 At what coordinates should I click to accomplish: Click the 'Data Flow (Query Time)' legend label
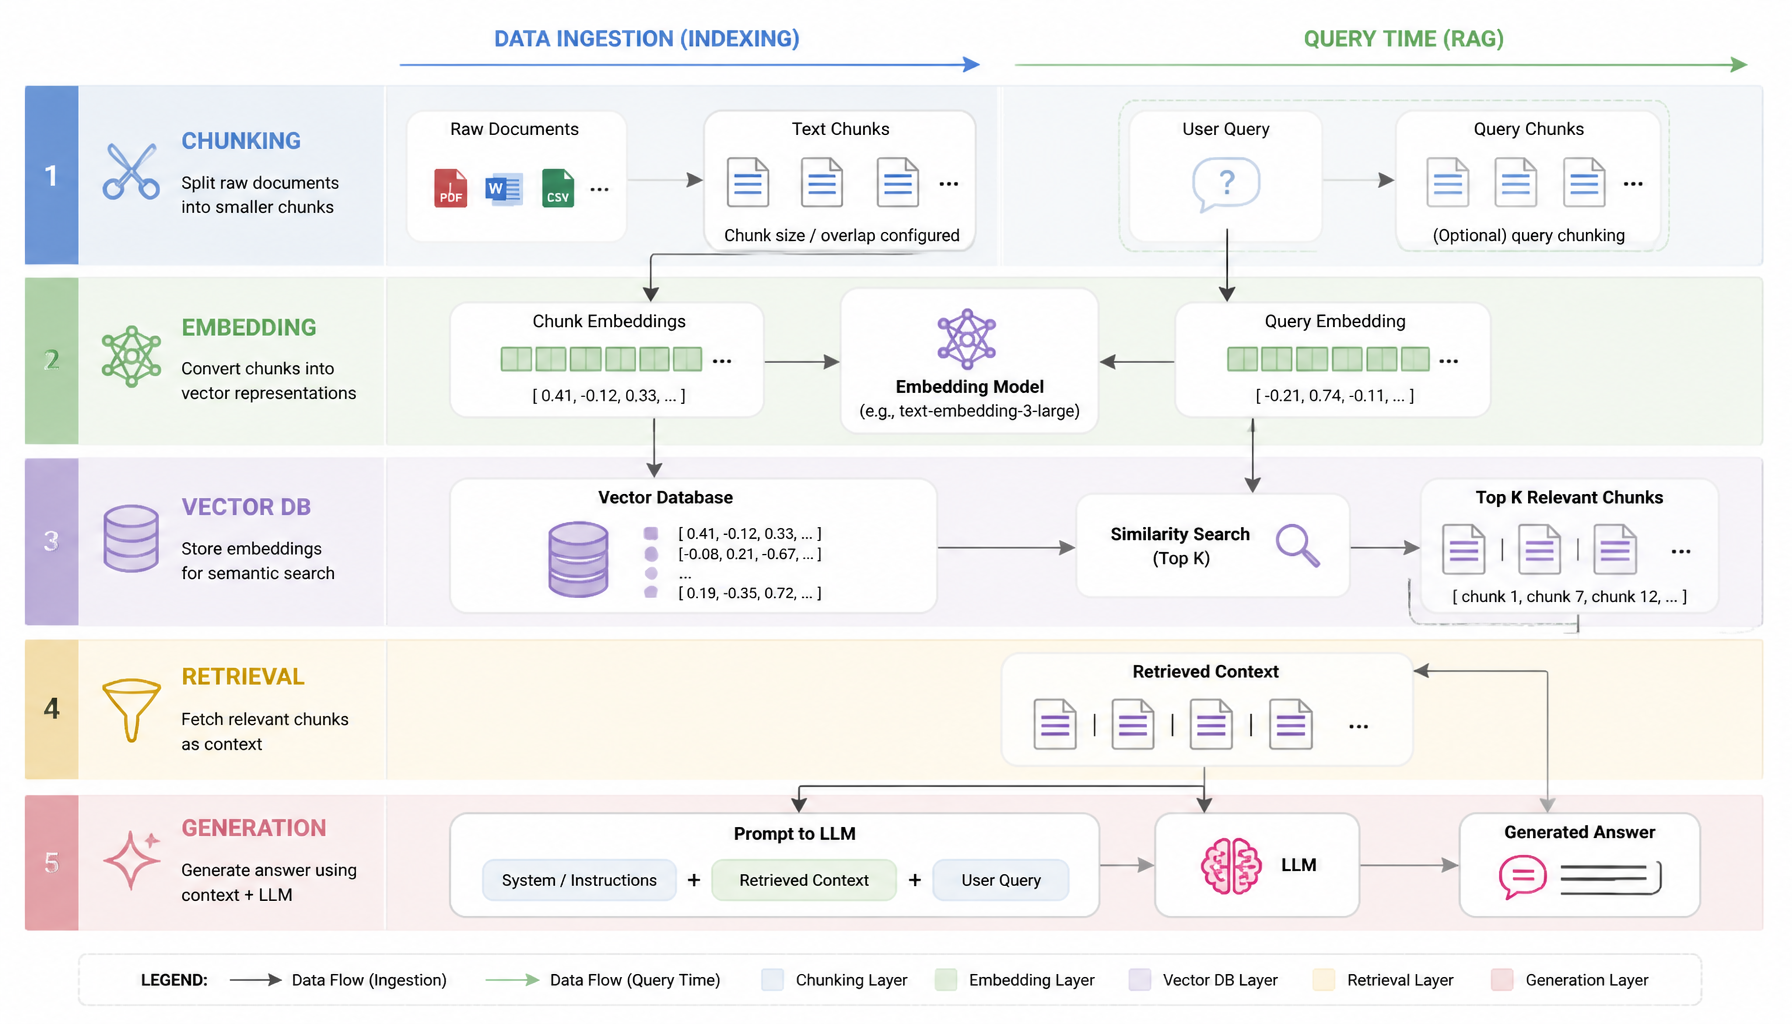[635, 980]
